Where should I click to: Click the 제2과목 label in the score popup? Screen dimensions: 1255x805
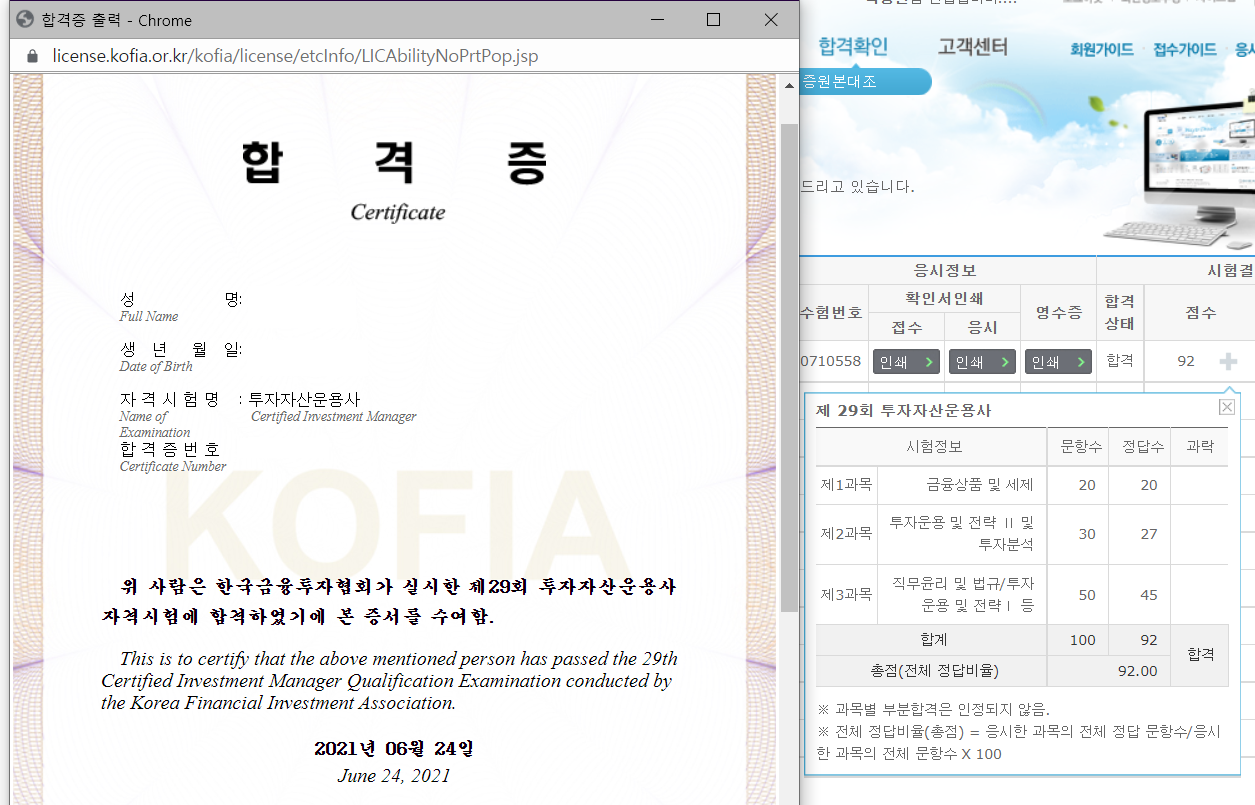coord(846,534)
